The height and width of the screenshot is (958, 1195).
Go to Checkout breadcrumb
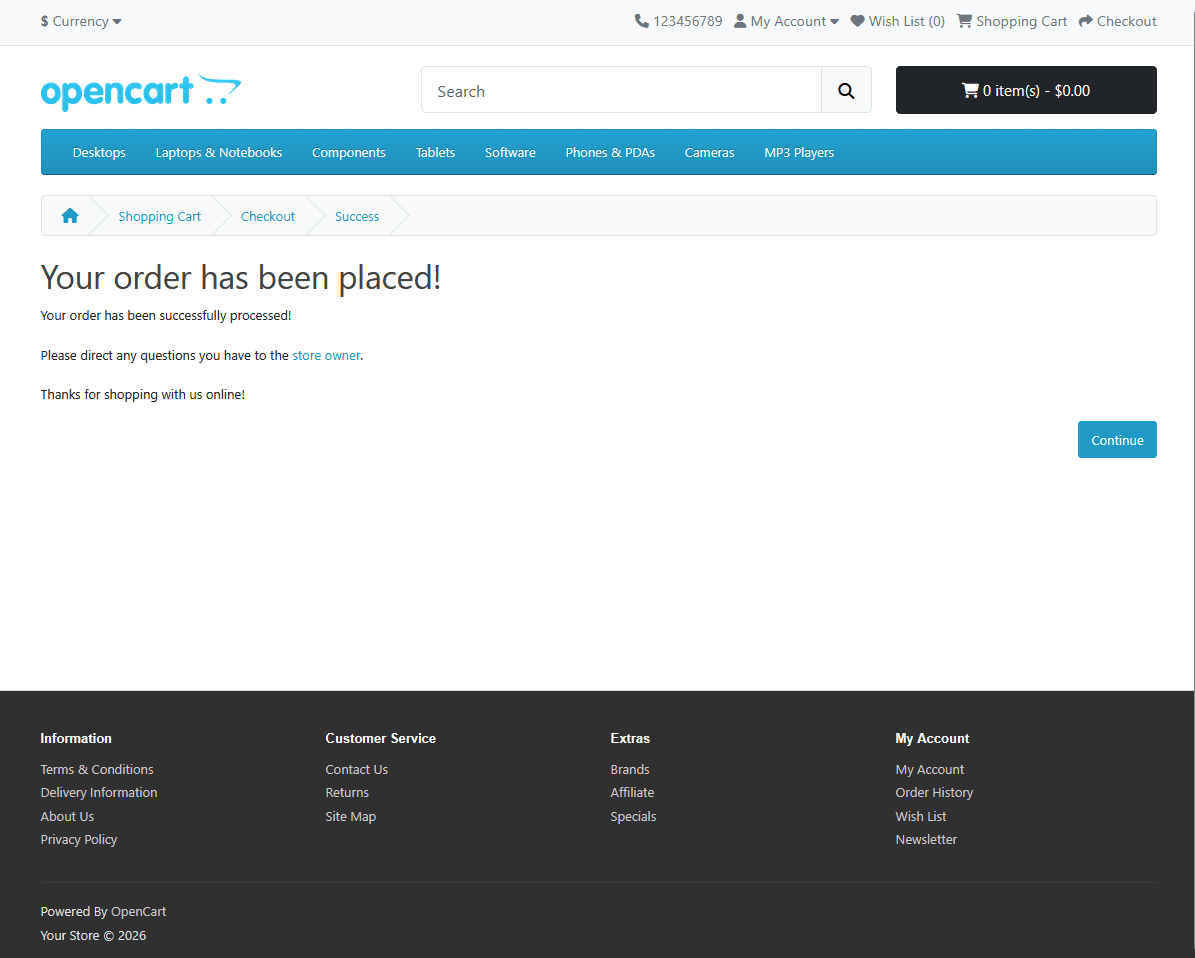click(268, 216)
